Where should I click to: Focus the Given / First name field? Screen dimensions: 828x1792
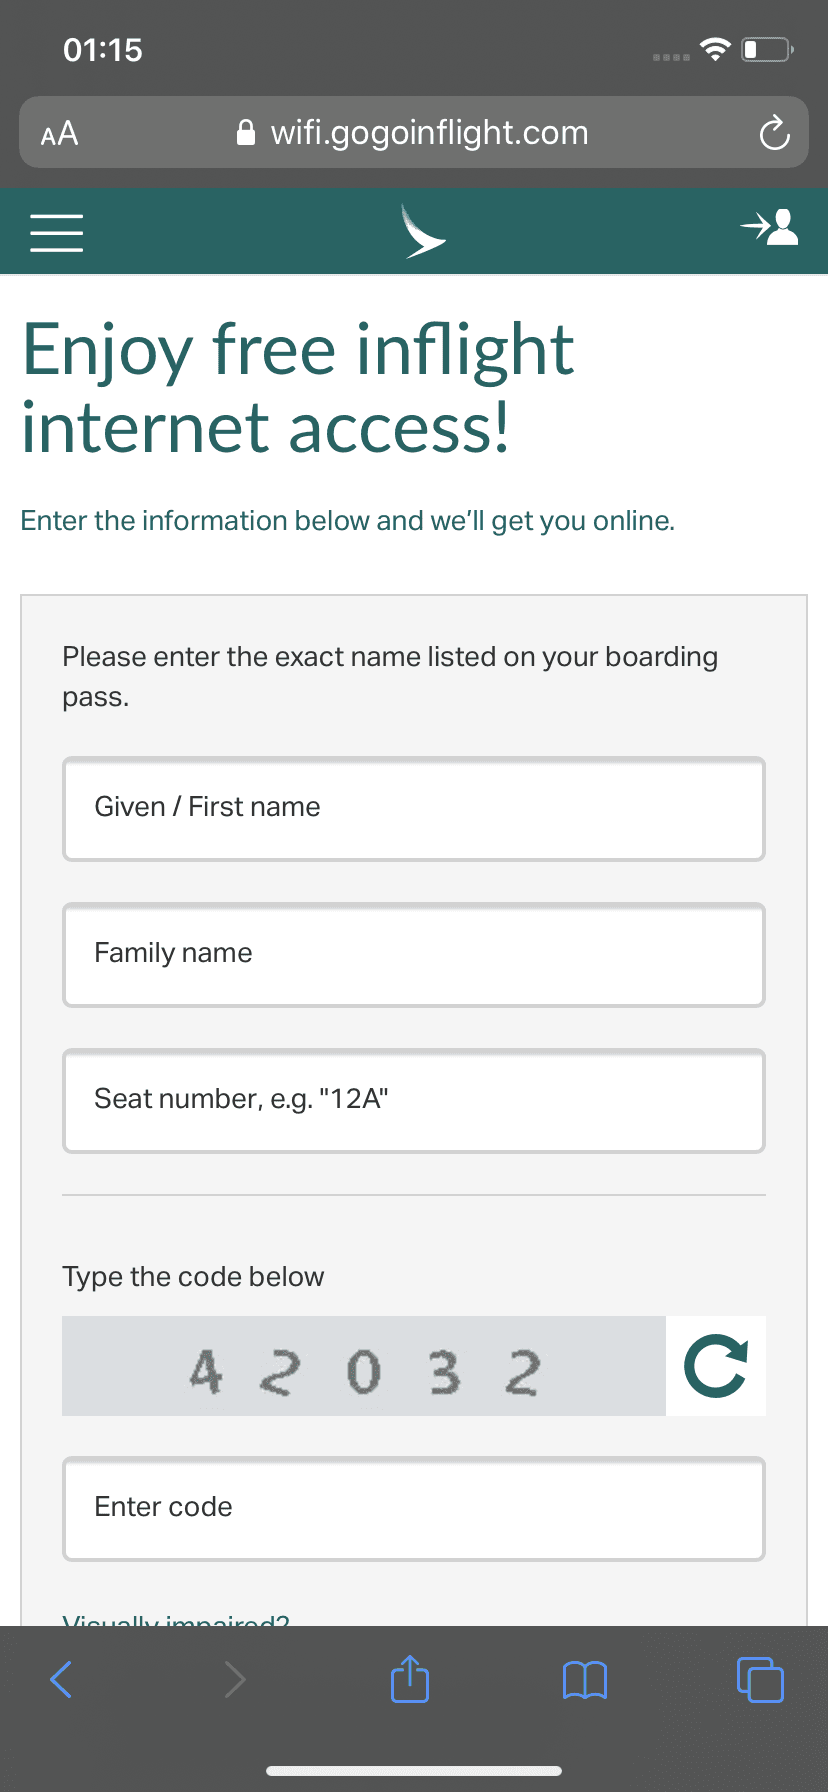coord(414,808)
